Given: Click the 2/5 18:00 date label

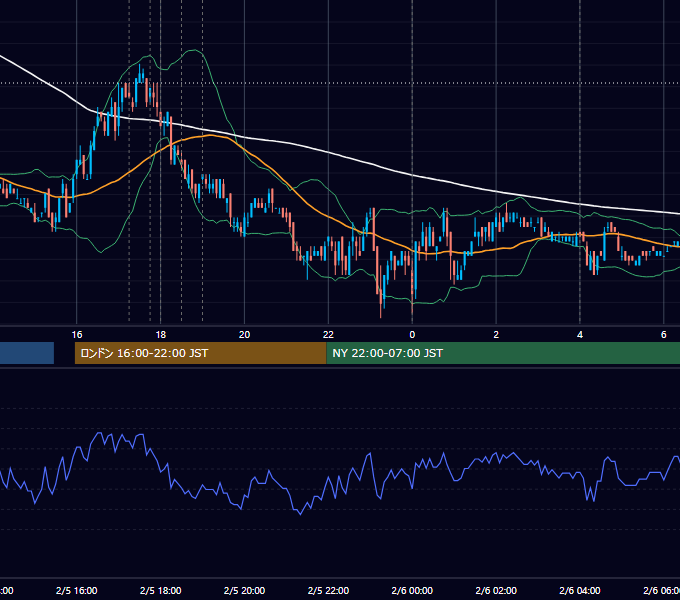Looking at the screenshot, I should click(x=160, y=590).
